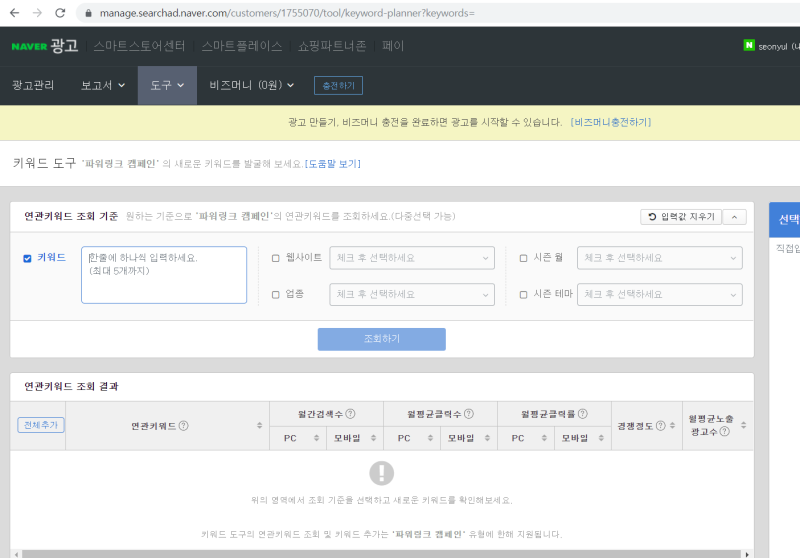
Task: Click scrollbar left arrow at bottom
Action: click(17, 554)
